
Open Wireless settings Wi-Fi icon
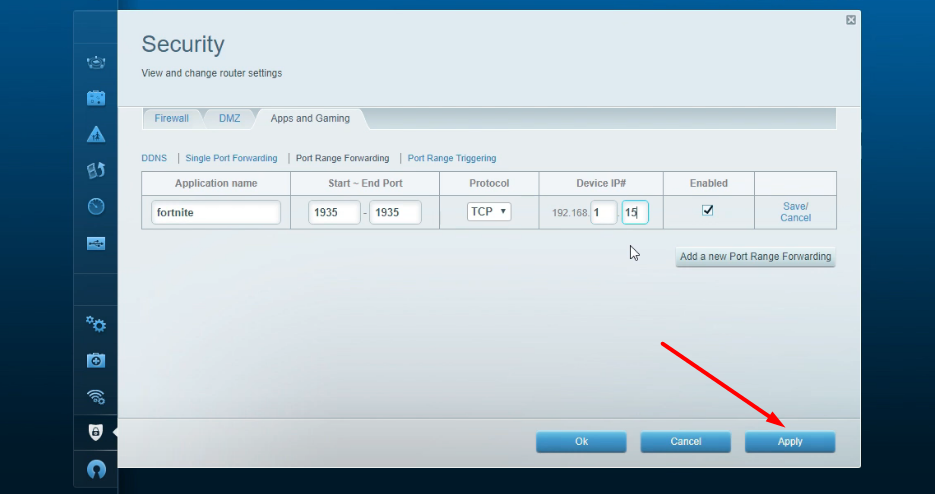point(96,396)
